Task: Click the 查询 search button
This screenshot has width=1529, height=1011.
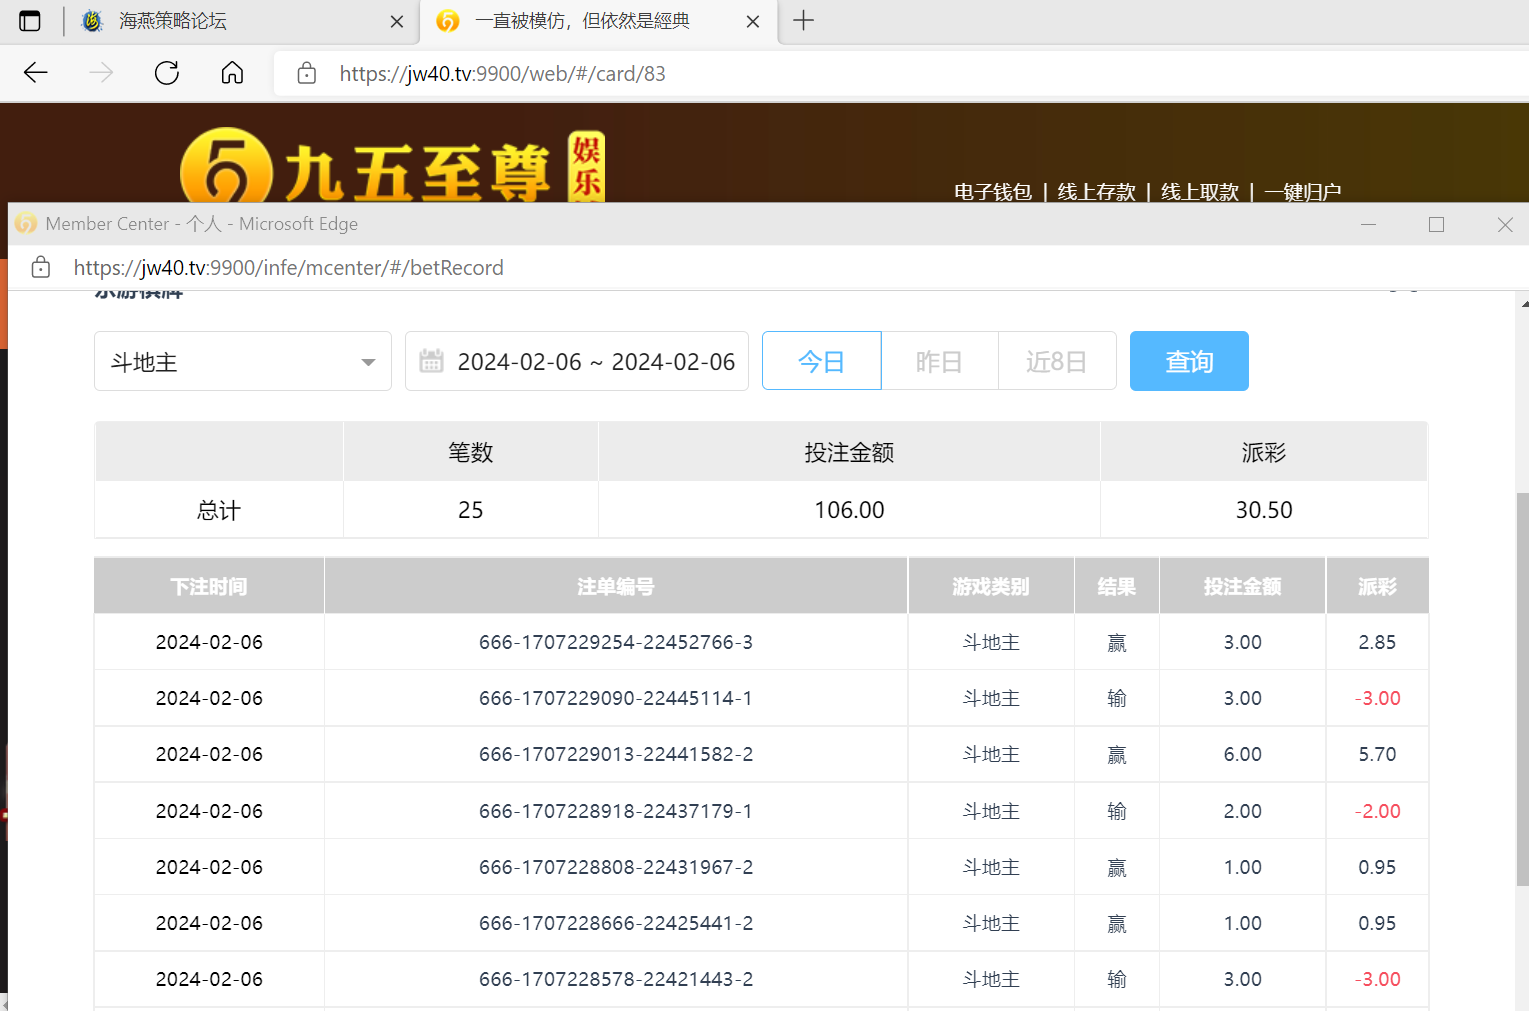Action: [x=1189, y=361]
